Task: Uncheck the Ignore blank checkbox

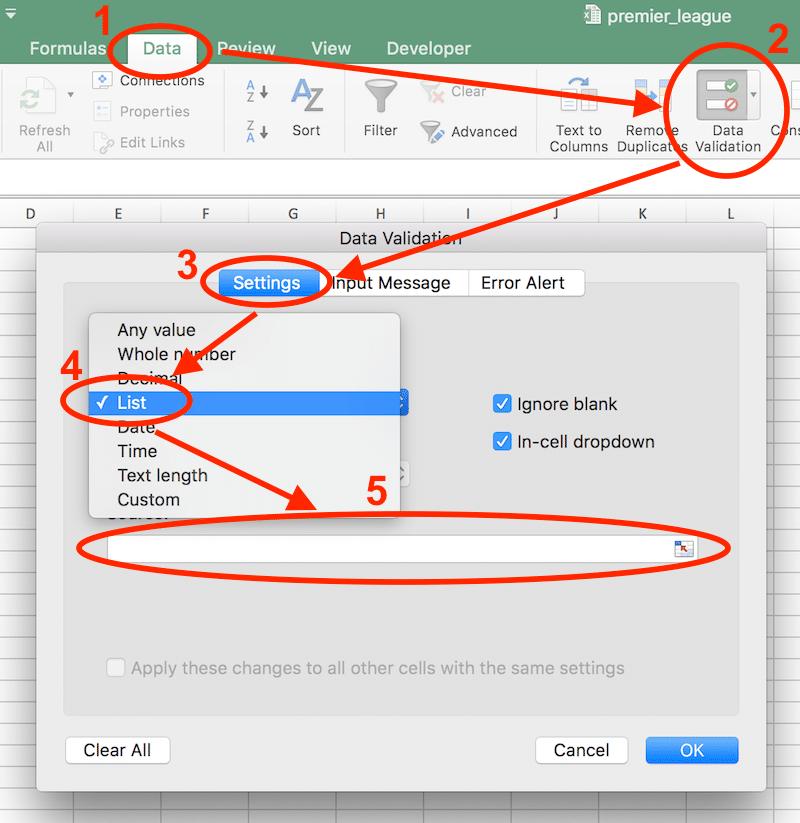Action: [x=502, y=404]
